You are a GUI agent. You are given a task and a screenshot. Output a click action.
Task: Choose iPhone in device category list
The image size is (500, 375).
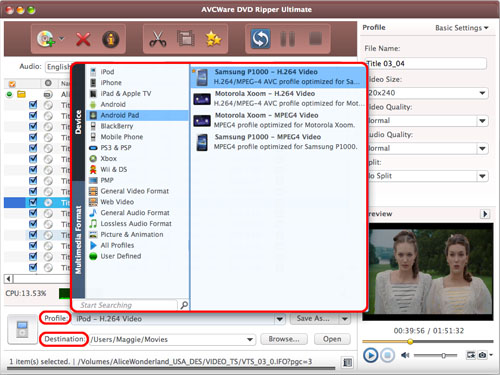click(x=137, y=83)
